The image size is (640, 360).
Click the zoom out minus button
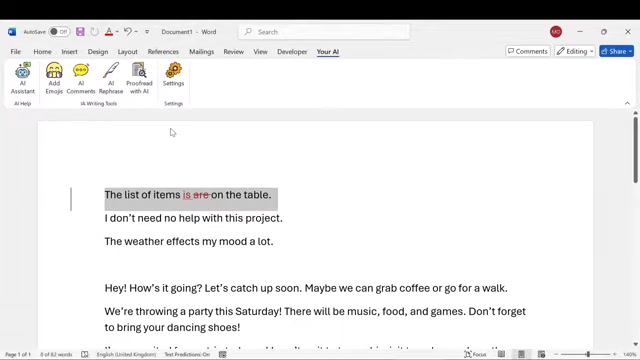556,354
